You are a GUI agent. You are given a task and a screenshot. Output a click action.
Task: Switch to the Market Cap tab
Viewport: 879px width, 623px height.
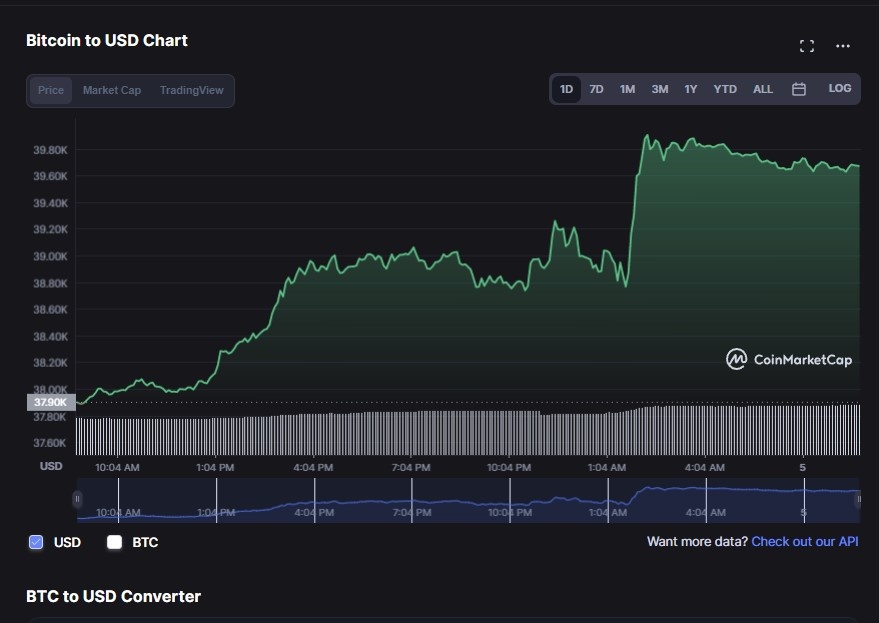coord(111,90)
